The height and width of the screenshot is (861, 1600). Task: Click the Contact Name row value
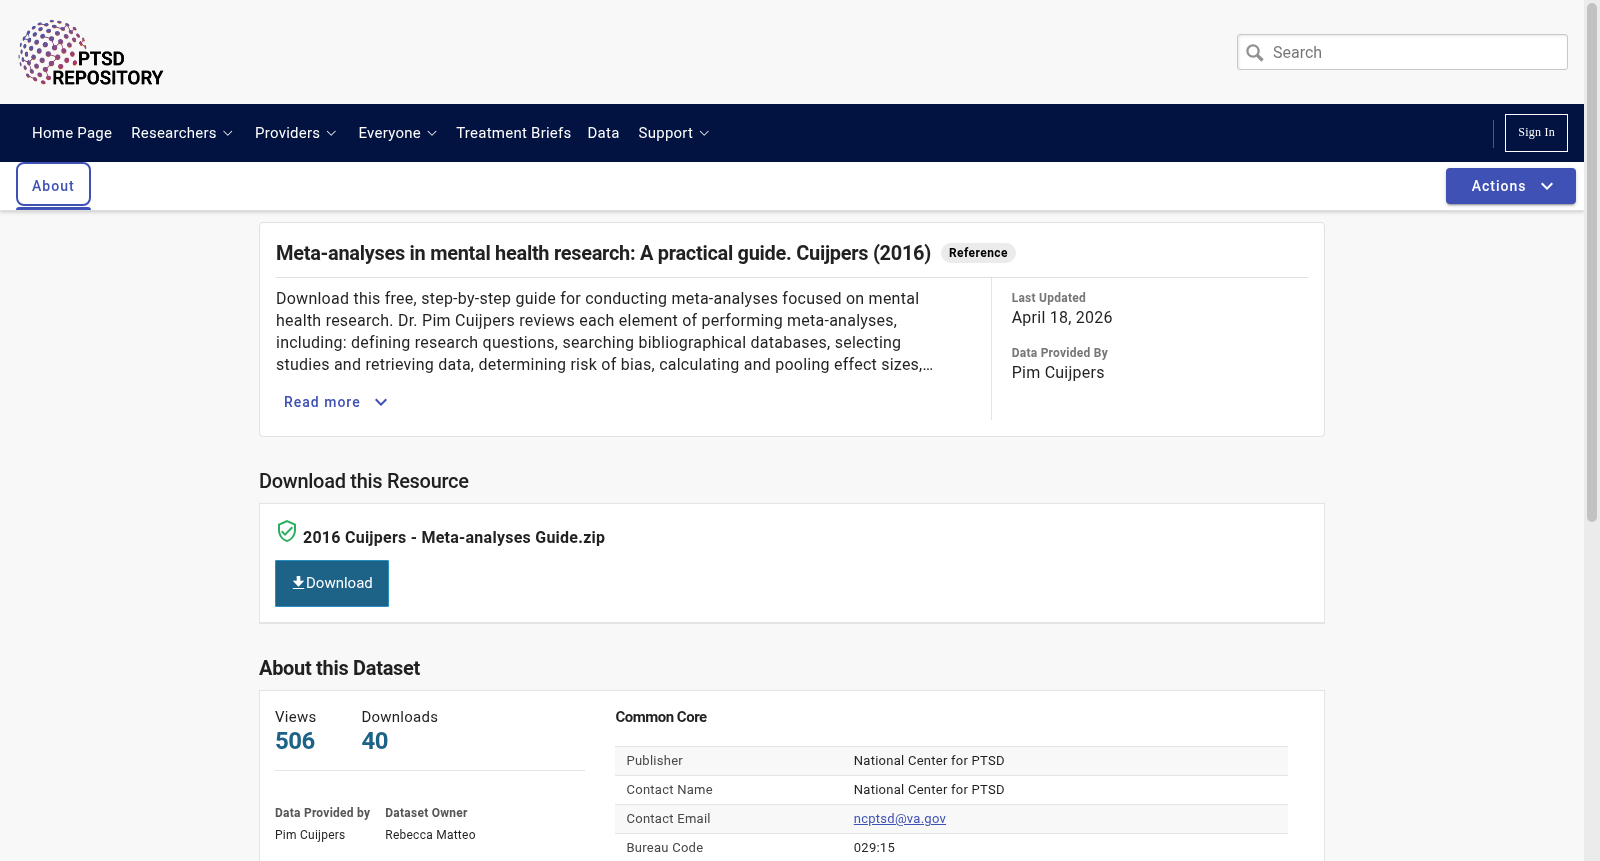point(929,789)
